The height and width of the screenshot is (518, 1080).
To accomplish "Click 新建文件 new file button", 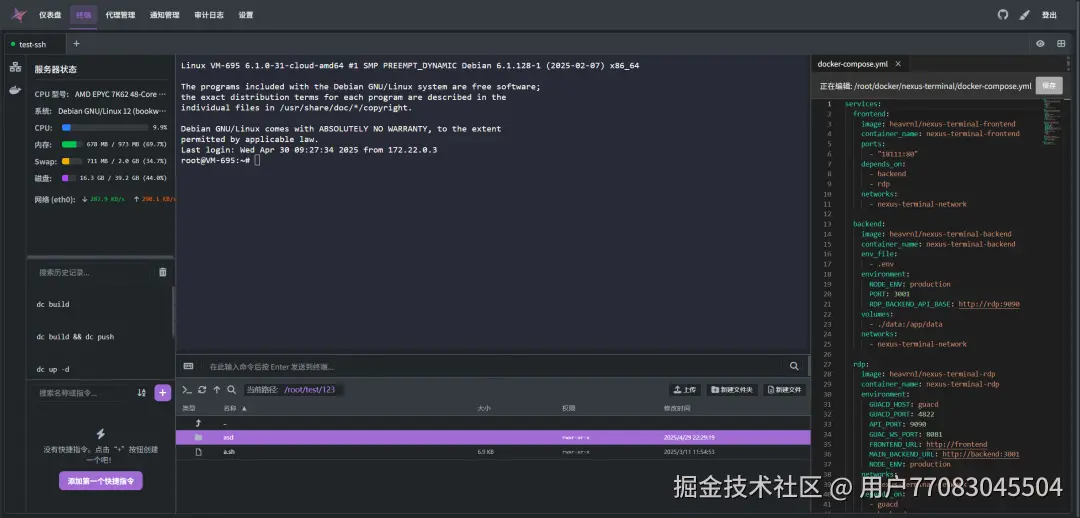I will (x=784, y=390).
